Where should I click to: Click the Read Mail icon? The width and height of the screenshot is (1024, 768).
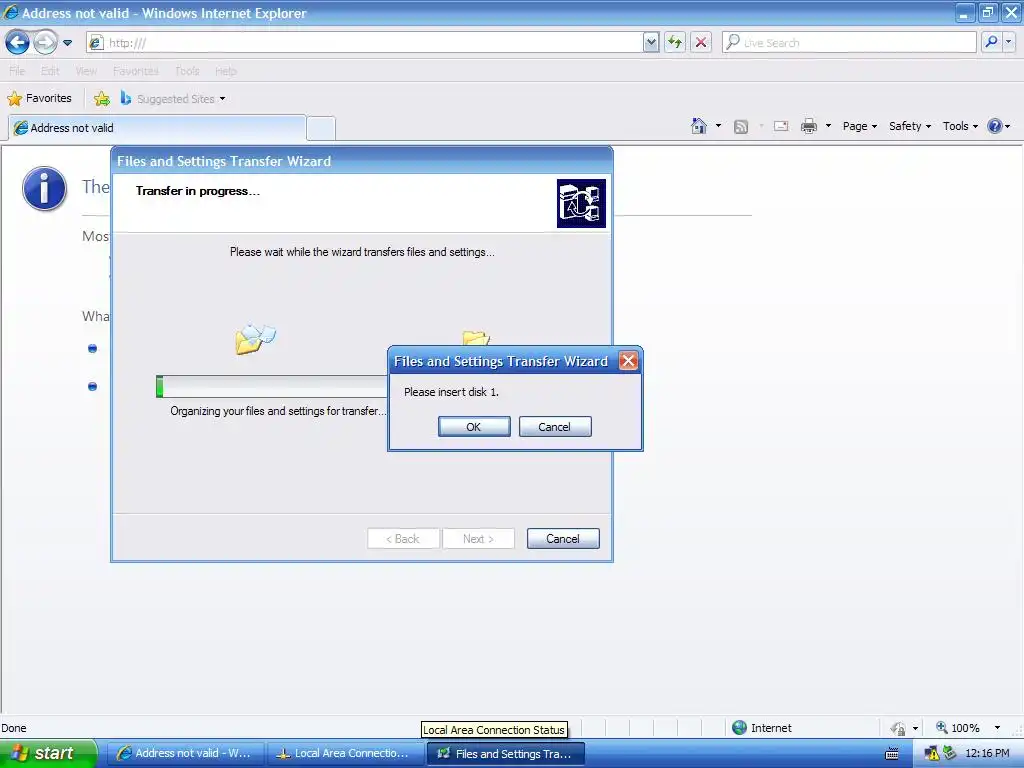(x=781, y=126)
